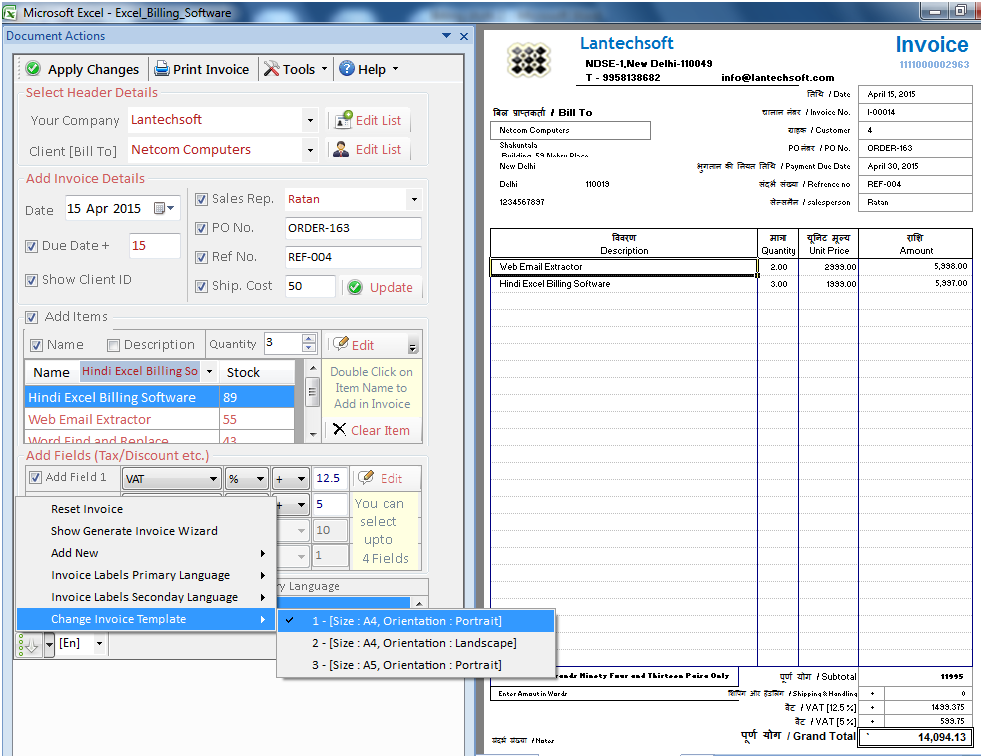
Task: Enable the Description checkbox
Action: (x=113, y=345)
